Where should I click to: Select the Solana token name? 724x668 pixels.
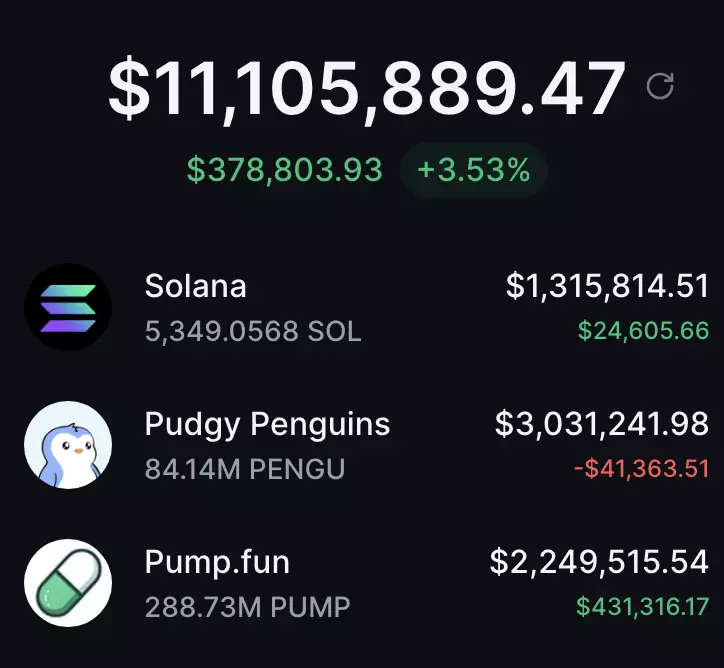(x=195, y=286)
